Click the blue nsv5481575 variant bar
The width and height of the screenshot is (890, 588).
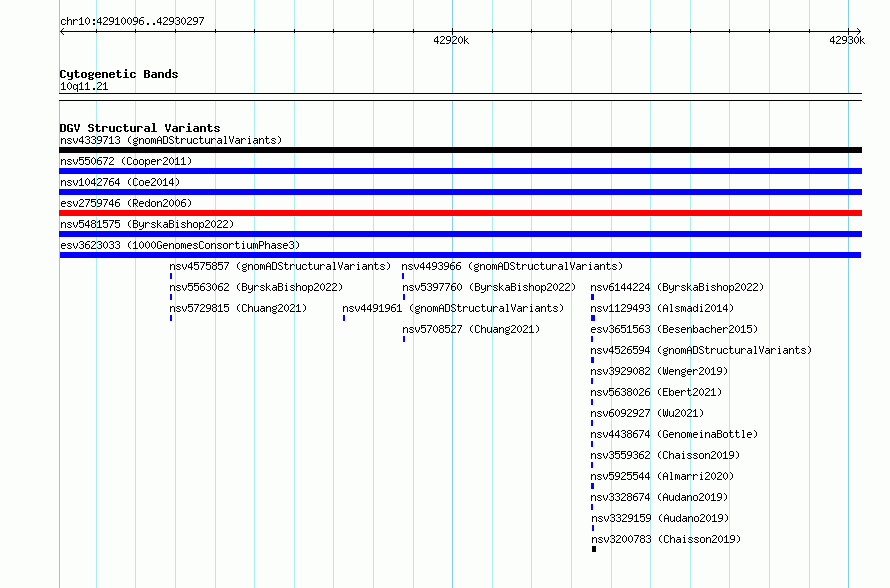point(460,234)
